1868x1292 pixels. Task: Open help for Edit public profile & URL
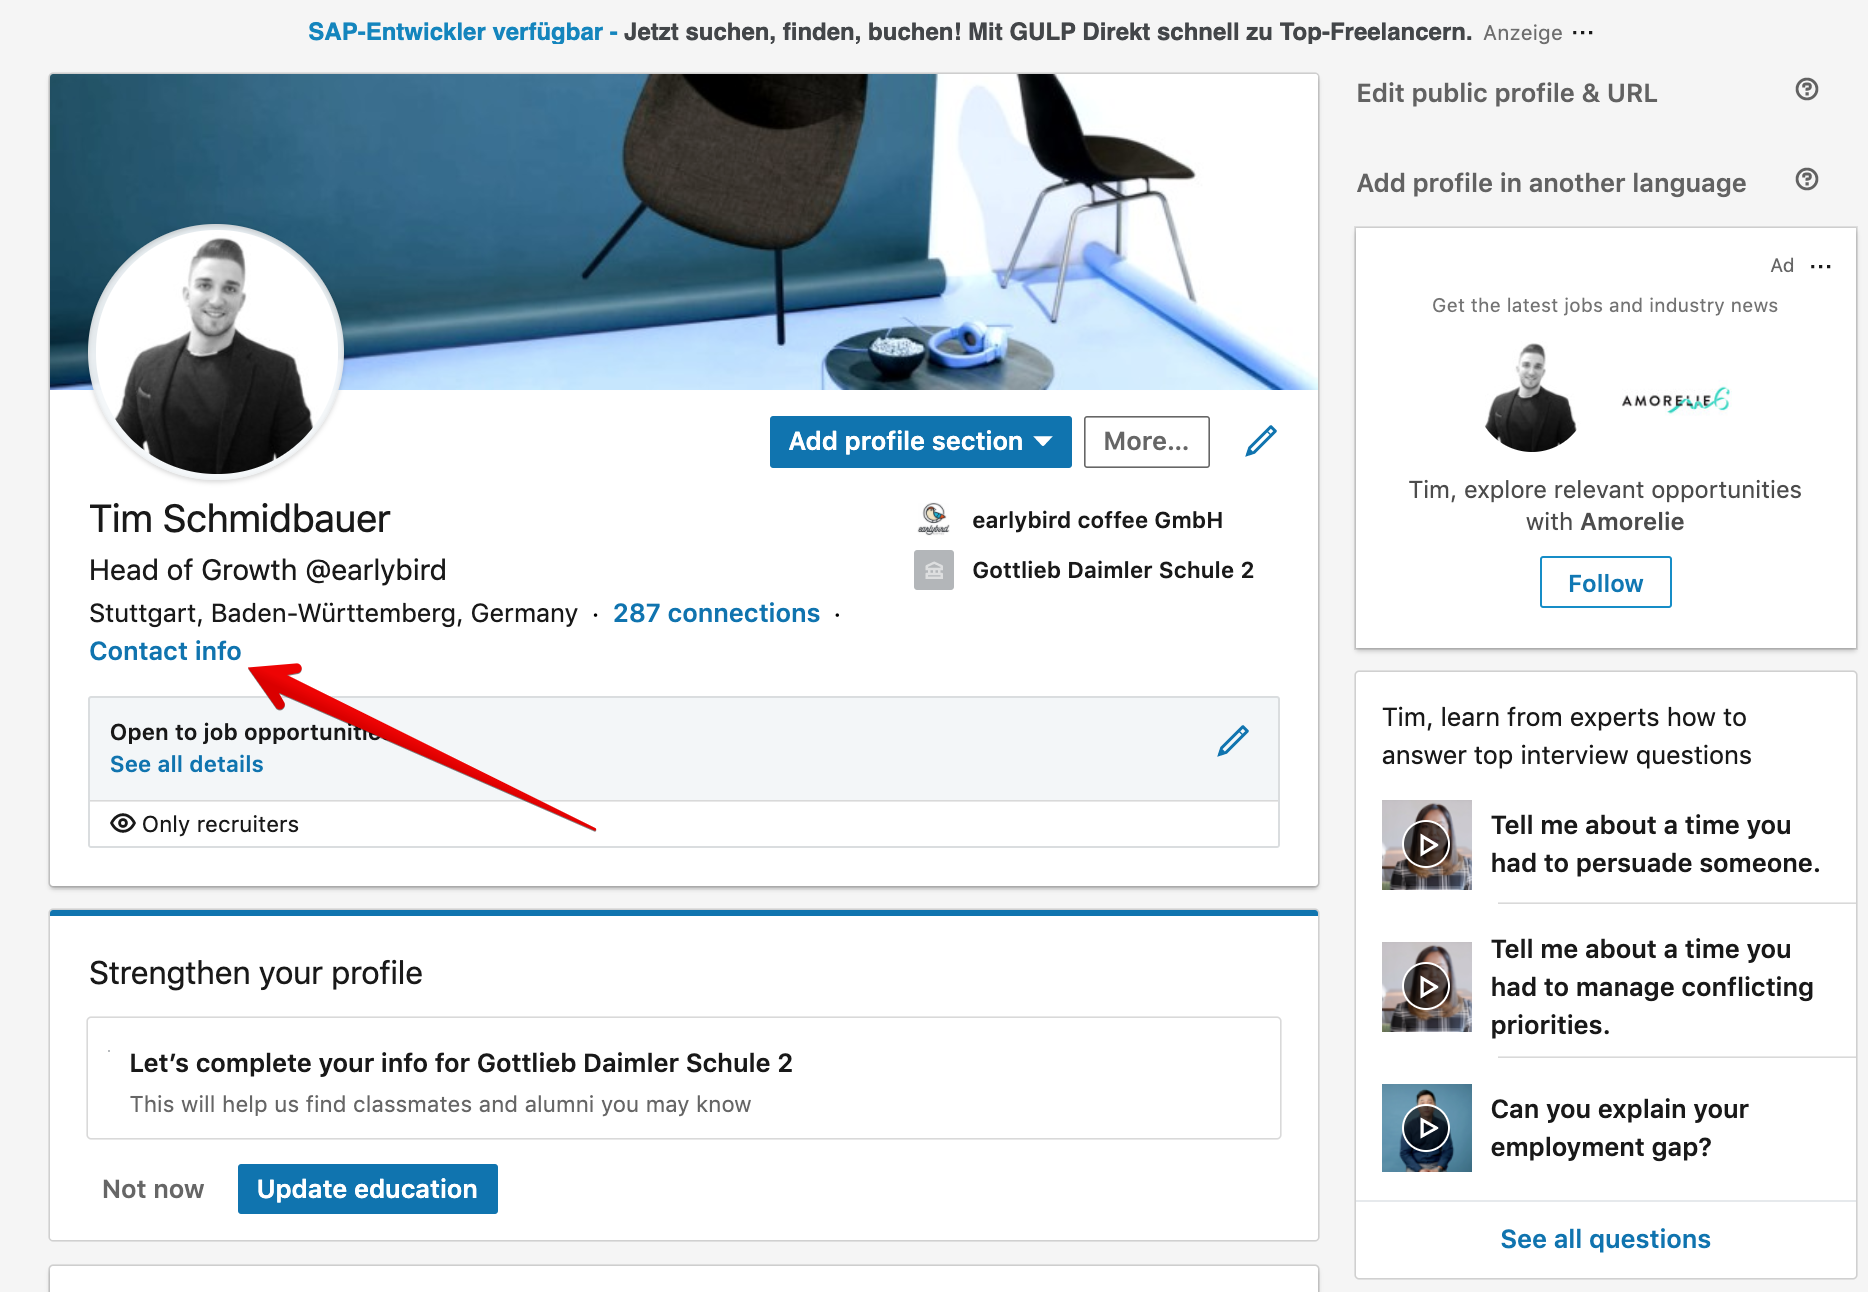(x=1806, y=90)
